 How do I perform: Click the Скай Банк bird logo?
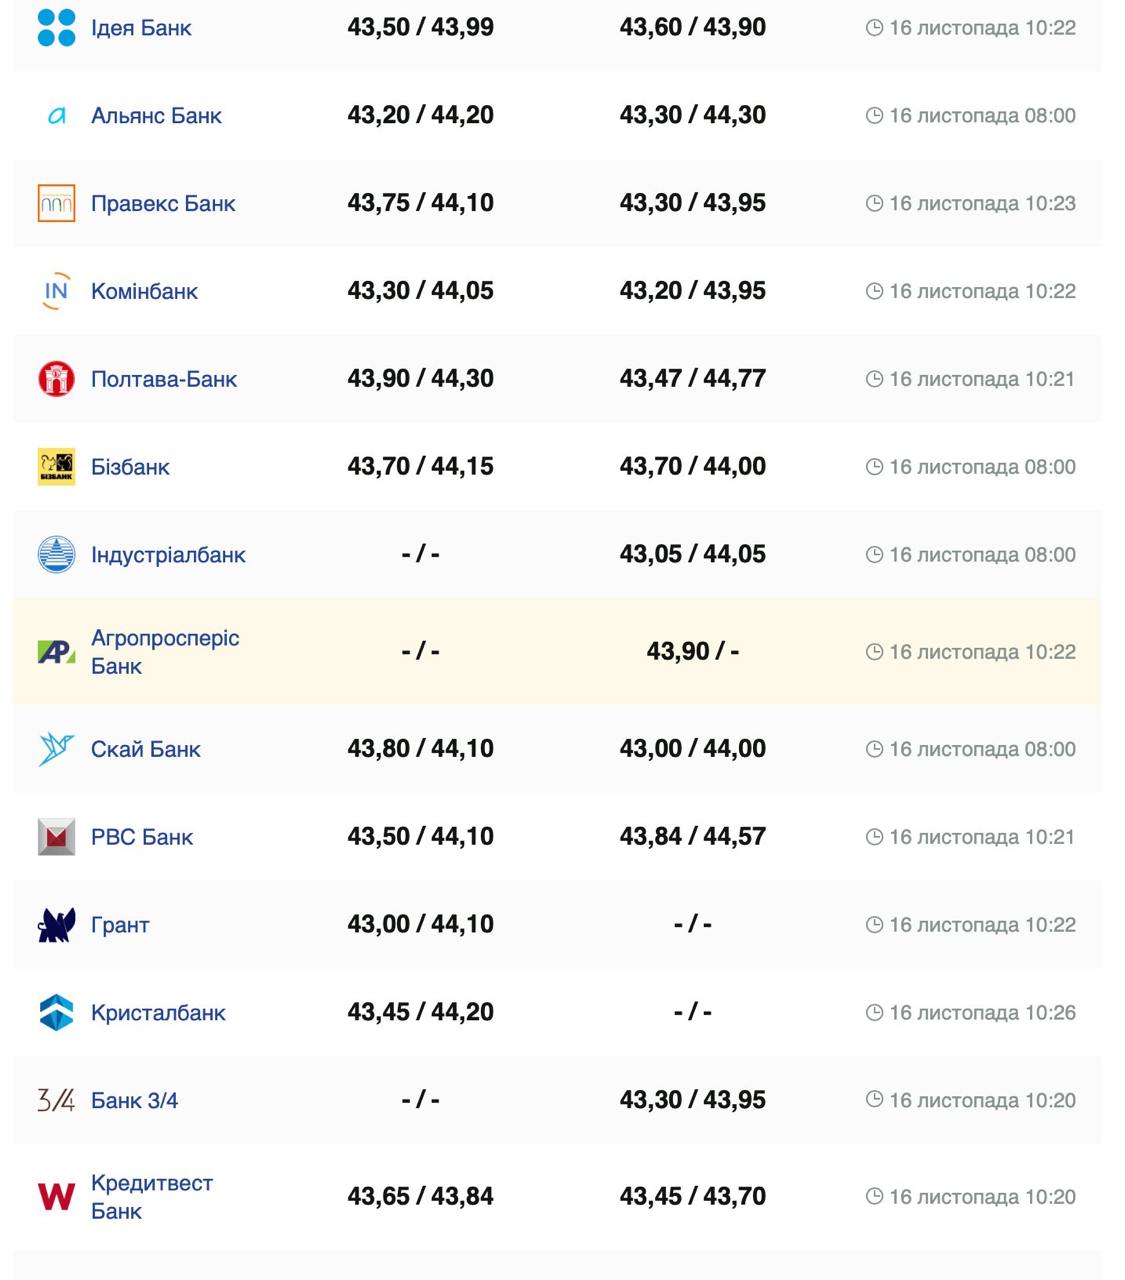point(56,749)
